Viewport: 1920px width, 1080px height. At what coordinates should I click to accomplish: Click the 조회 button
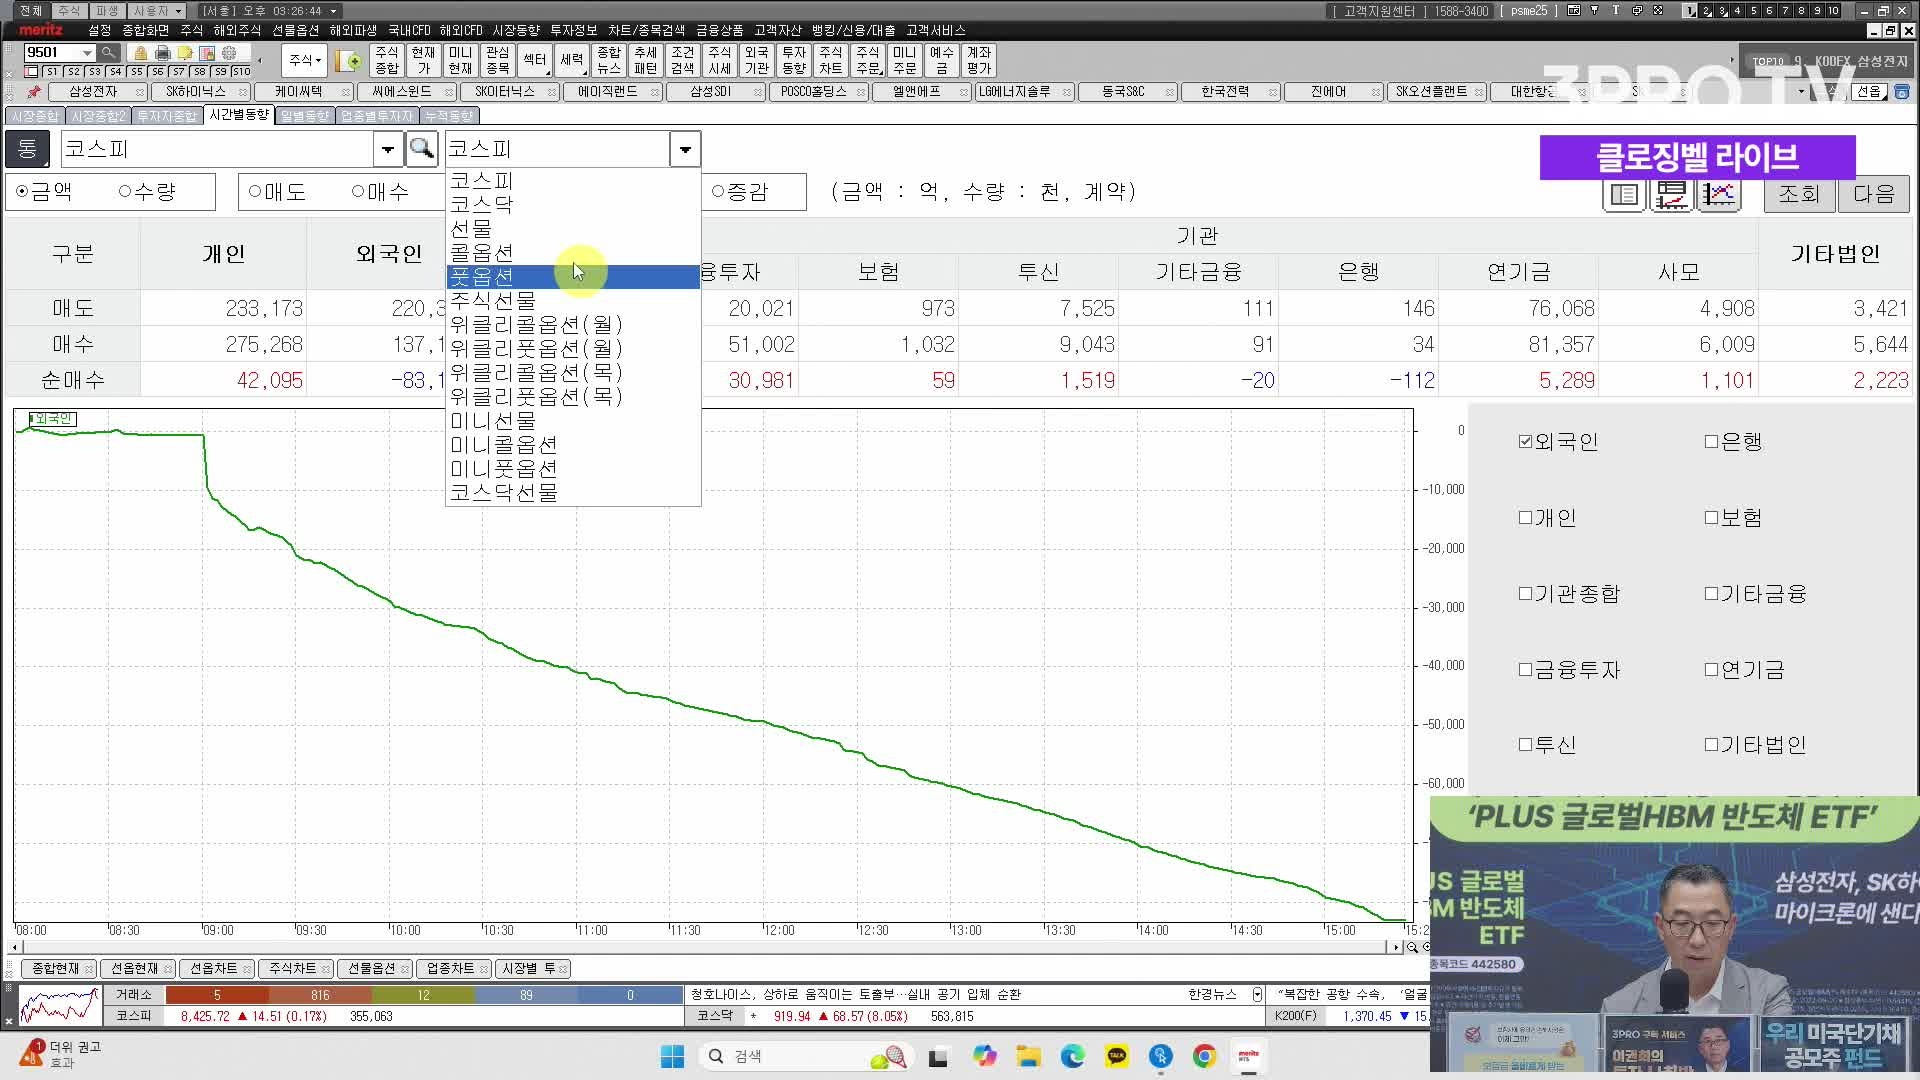pyautogui.click(x=1799, y=194)
